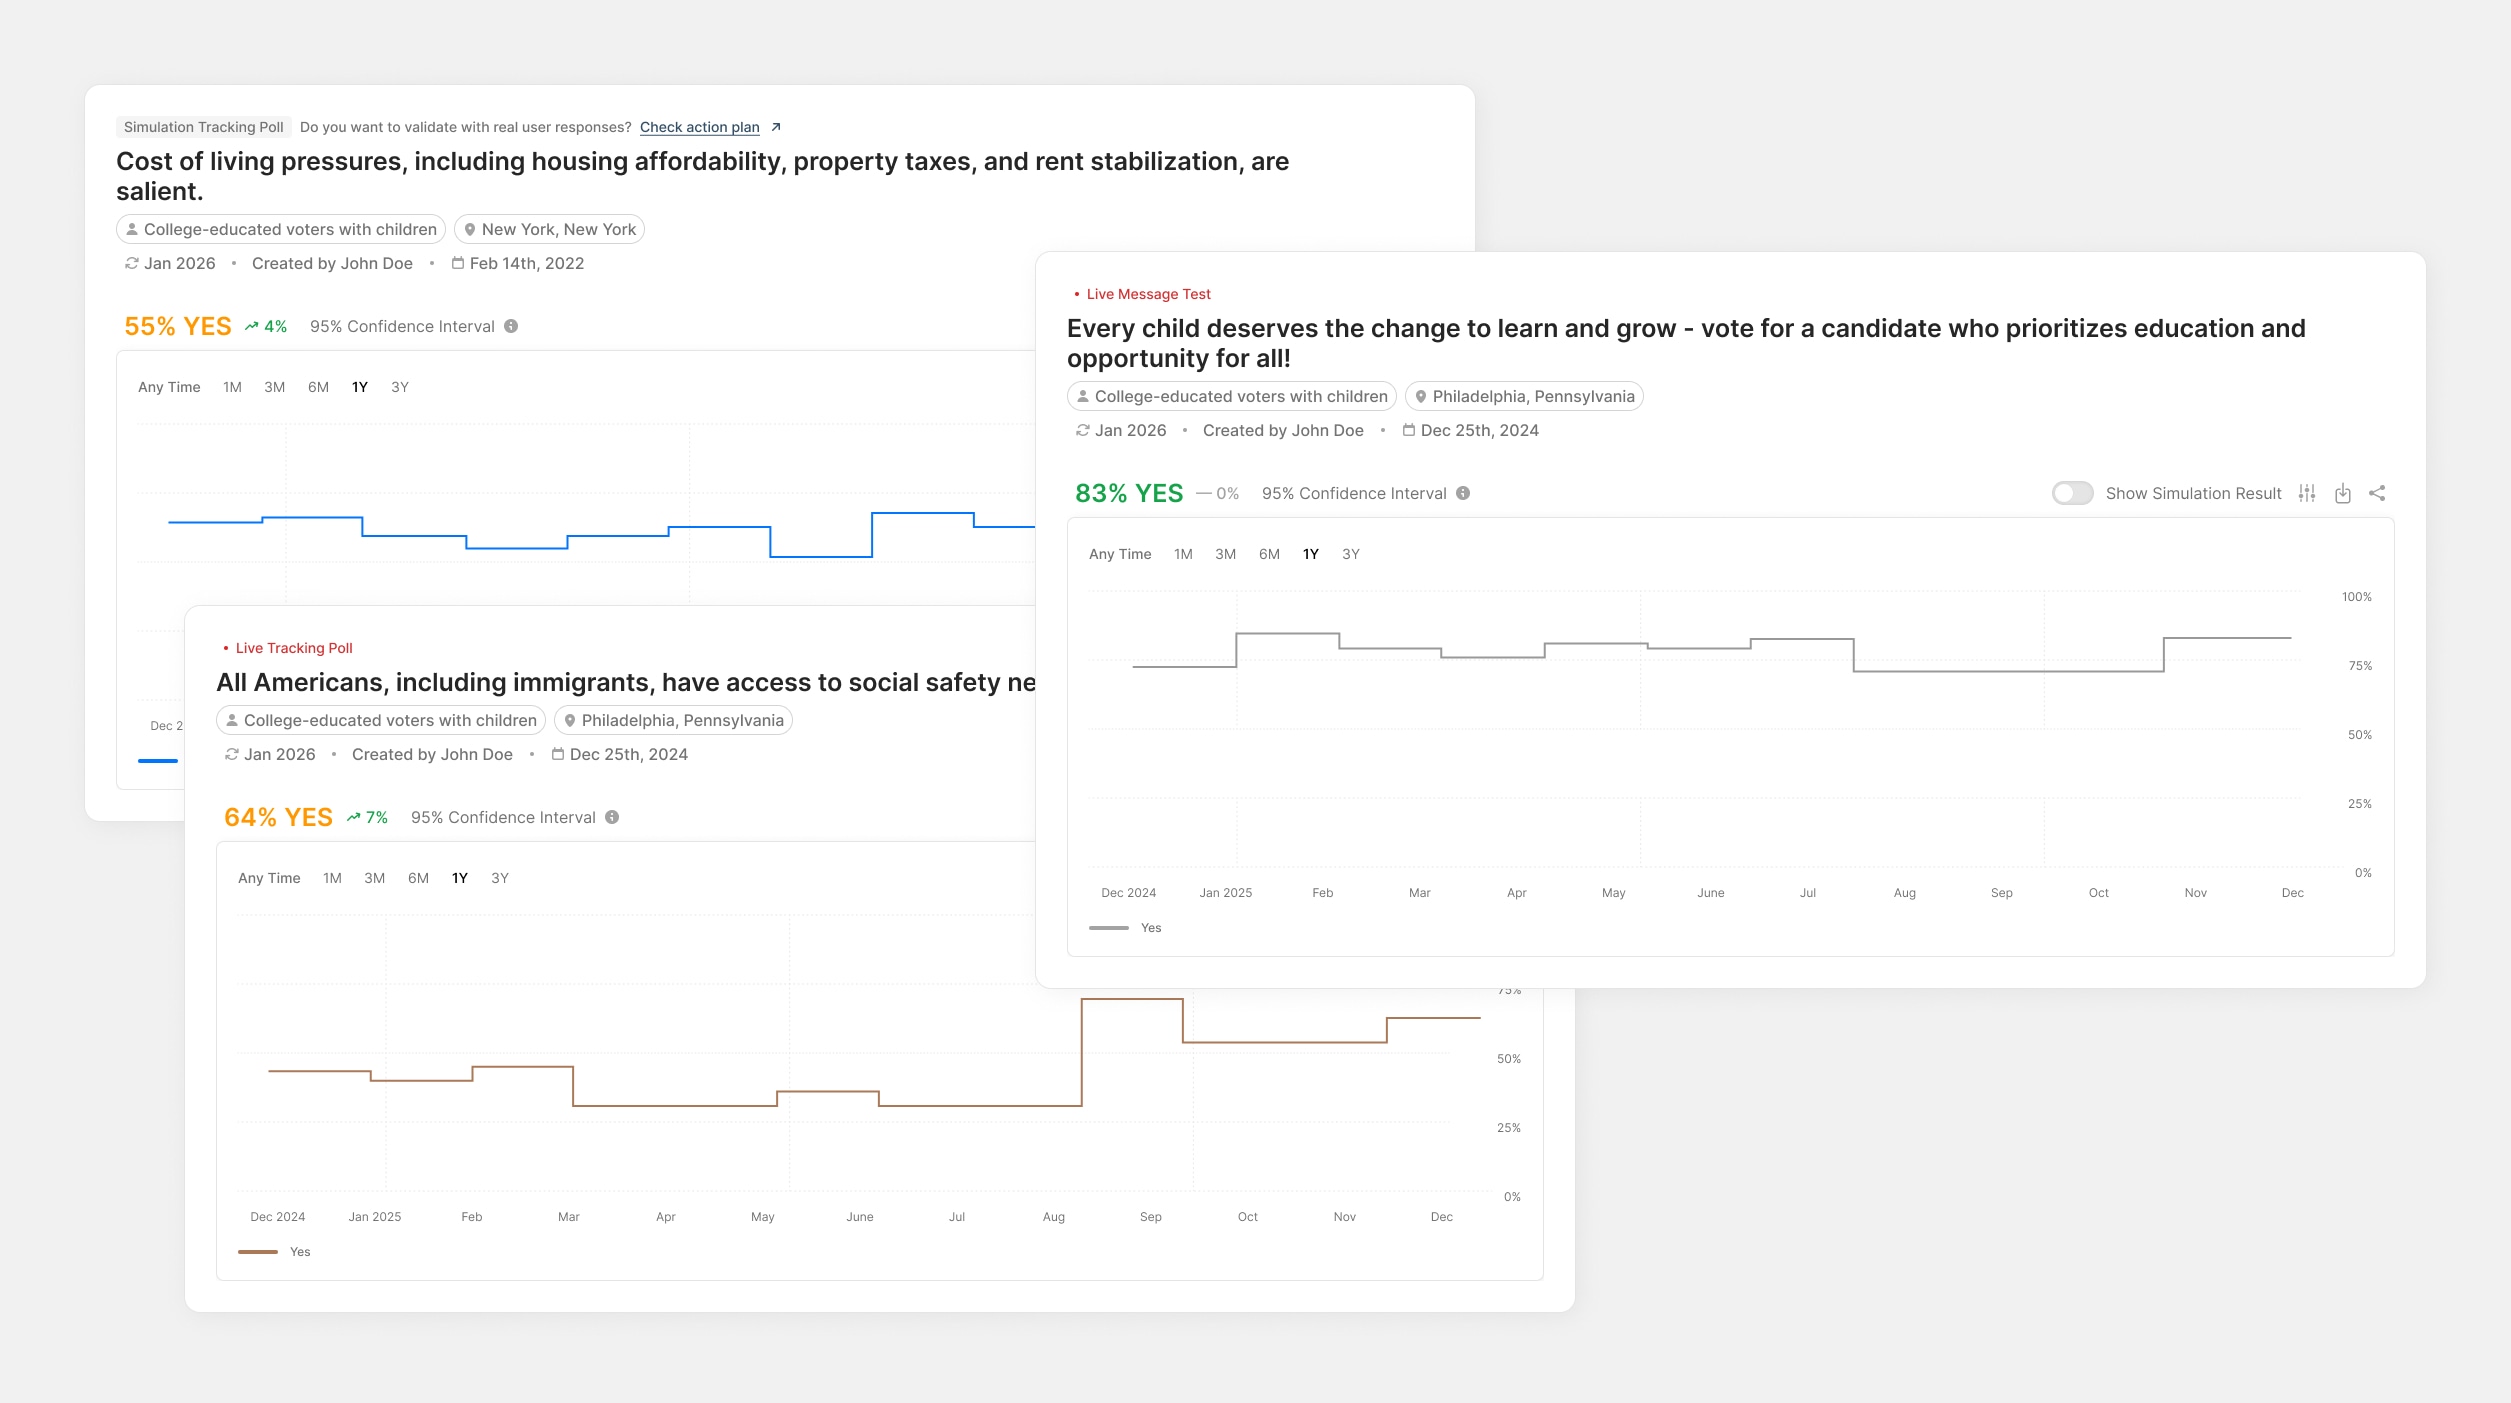This screenshot has width=2511, height=1403.
Task: Select 1M range in Cost of living chart
Action: [x=232, y=387]
